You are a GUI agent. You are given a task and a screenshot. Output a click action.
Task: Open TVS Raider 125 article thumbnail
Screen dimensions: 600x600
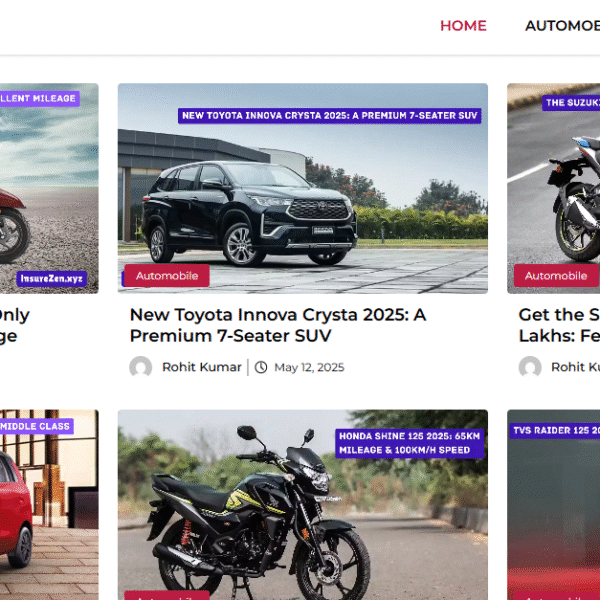[x=553, y=505]
